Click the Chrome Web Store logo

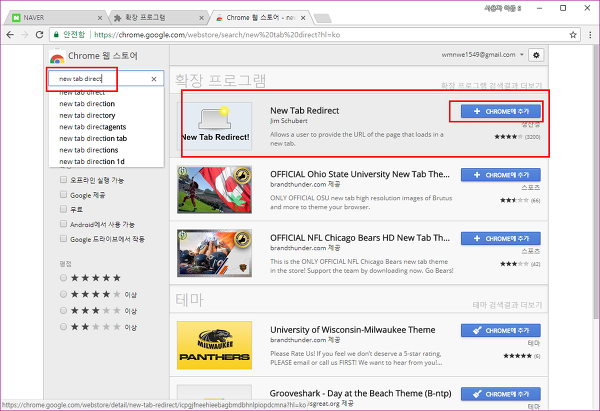click(x=57, y=57)
